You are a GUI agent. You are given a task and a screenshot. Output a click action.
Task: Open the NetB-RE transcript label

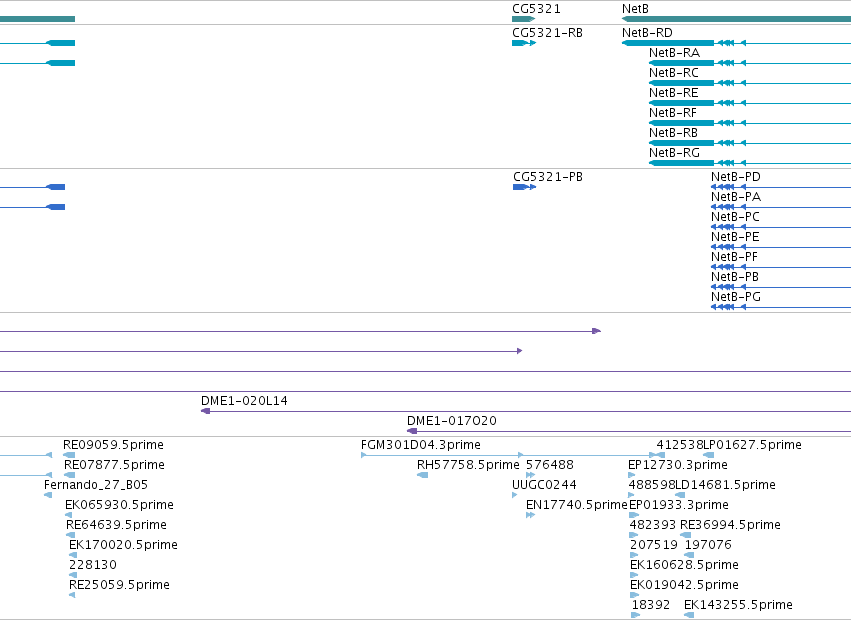coord(674,93)
